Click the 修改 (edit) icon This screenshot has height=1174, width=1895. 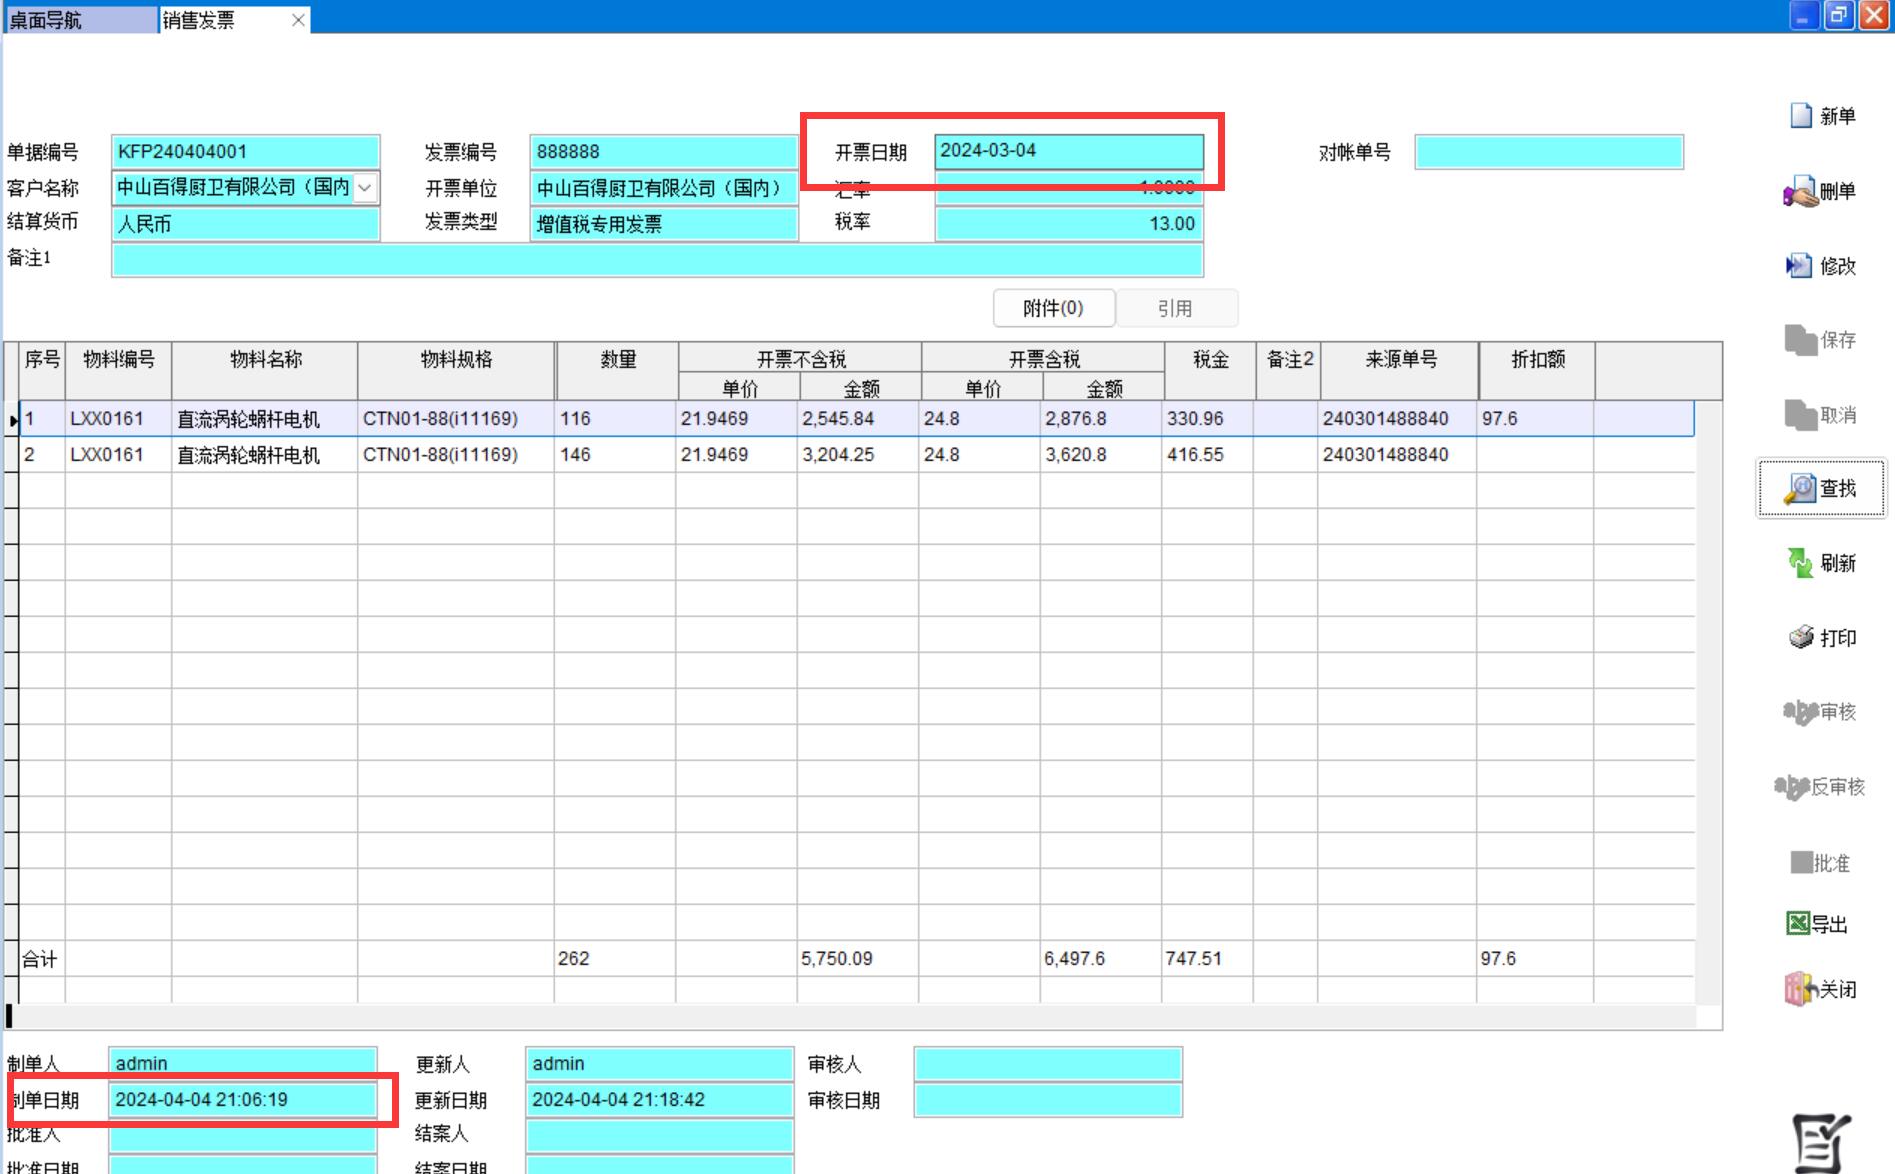pos(1799,265)
